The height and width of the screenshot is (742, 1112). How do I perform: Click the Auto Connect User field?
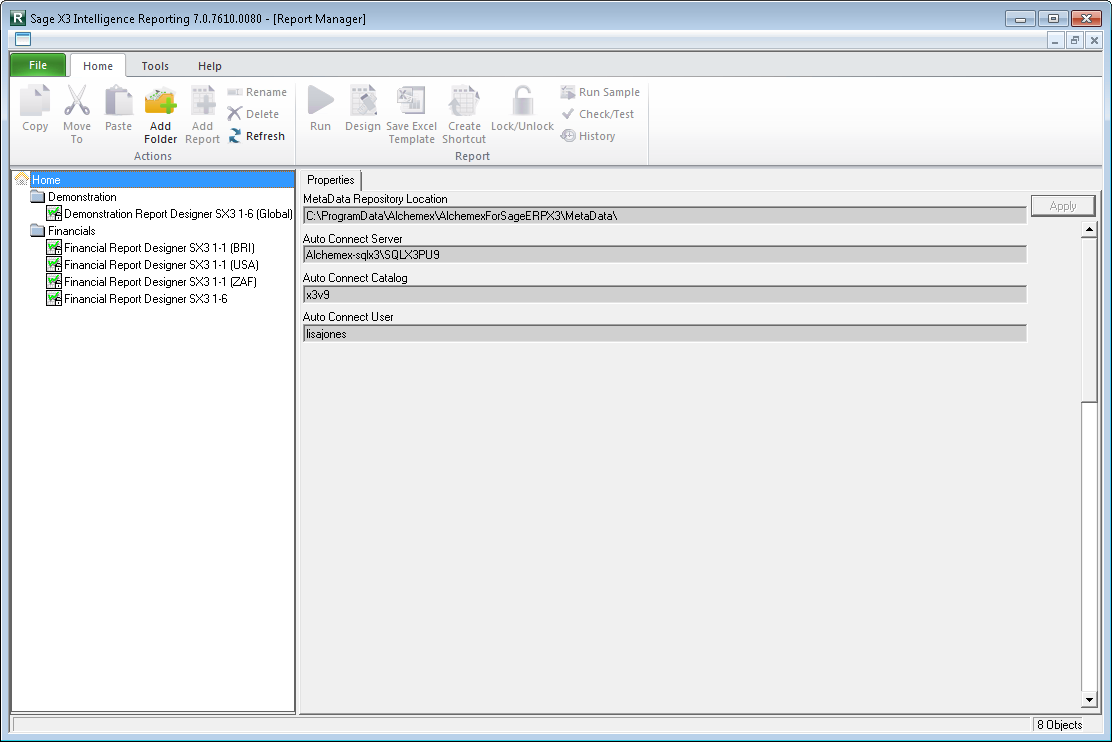pos(665,333)
